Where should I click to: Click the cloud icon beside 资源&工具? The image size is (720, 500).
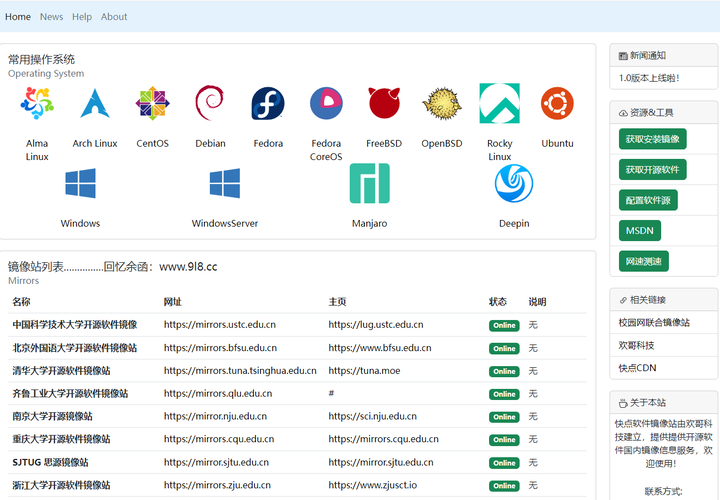[623, 113]
